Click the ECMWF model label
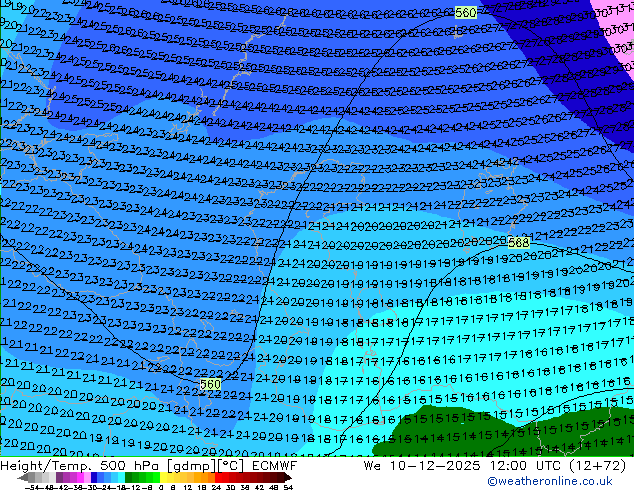The height and width of the screenshot is (490, 634). [x=275, y=466]
